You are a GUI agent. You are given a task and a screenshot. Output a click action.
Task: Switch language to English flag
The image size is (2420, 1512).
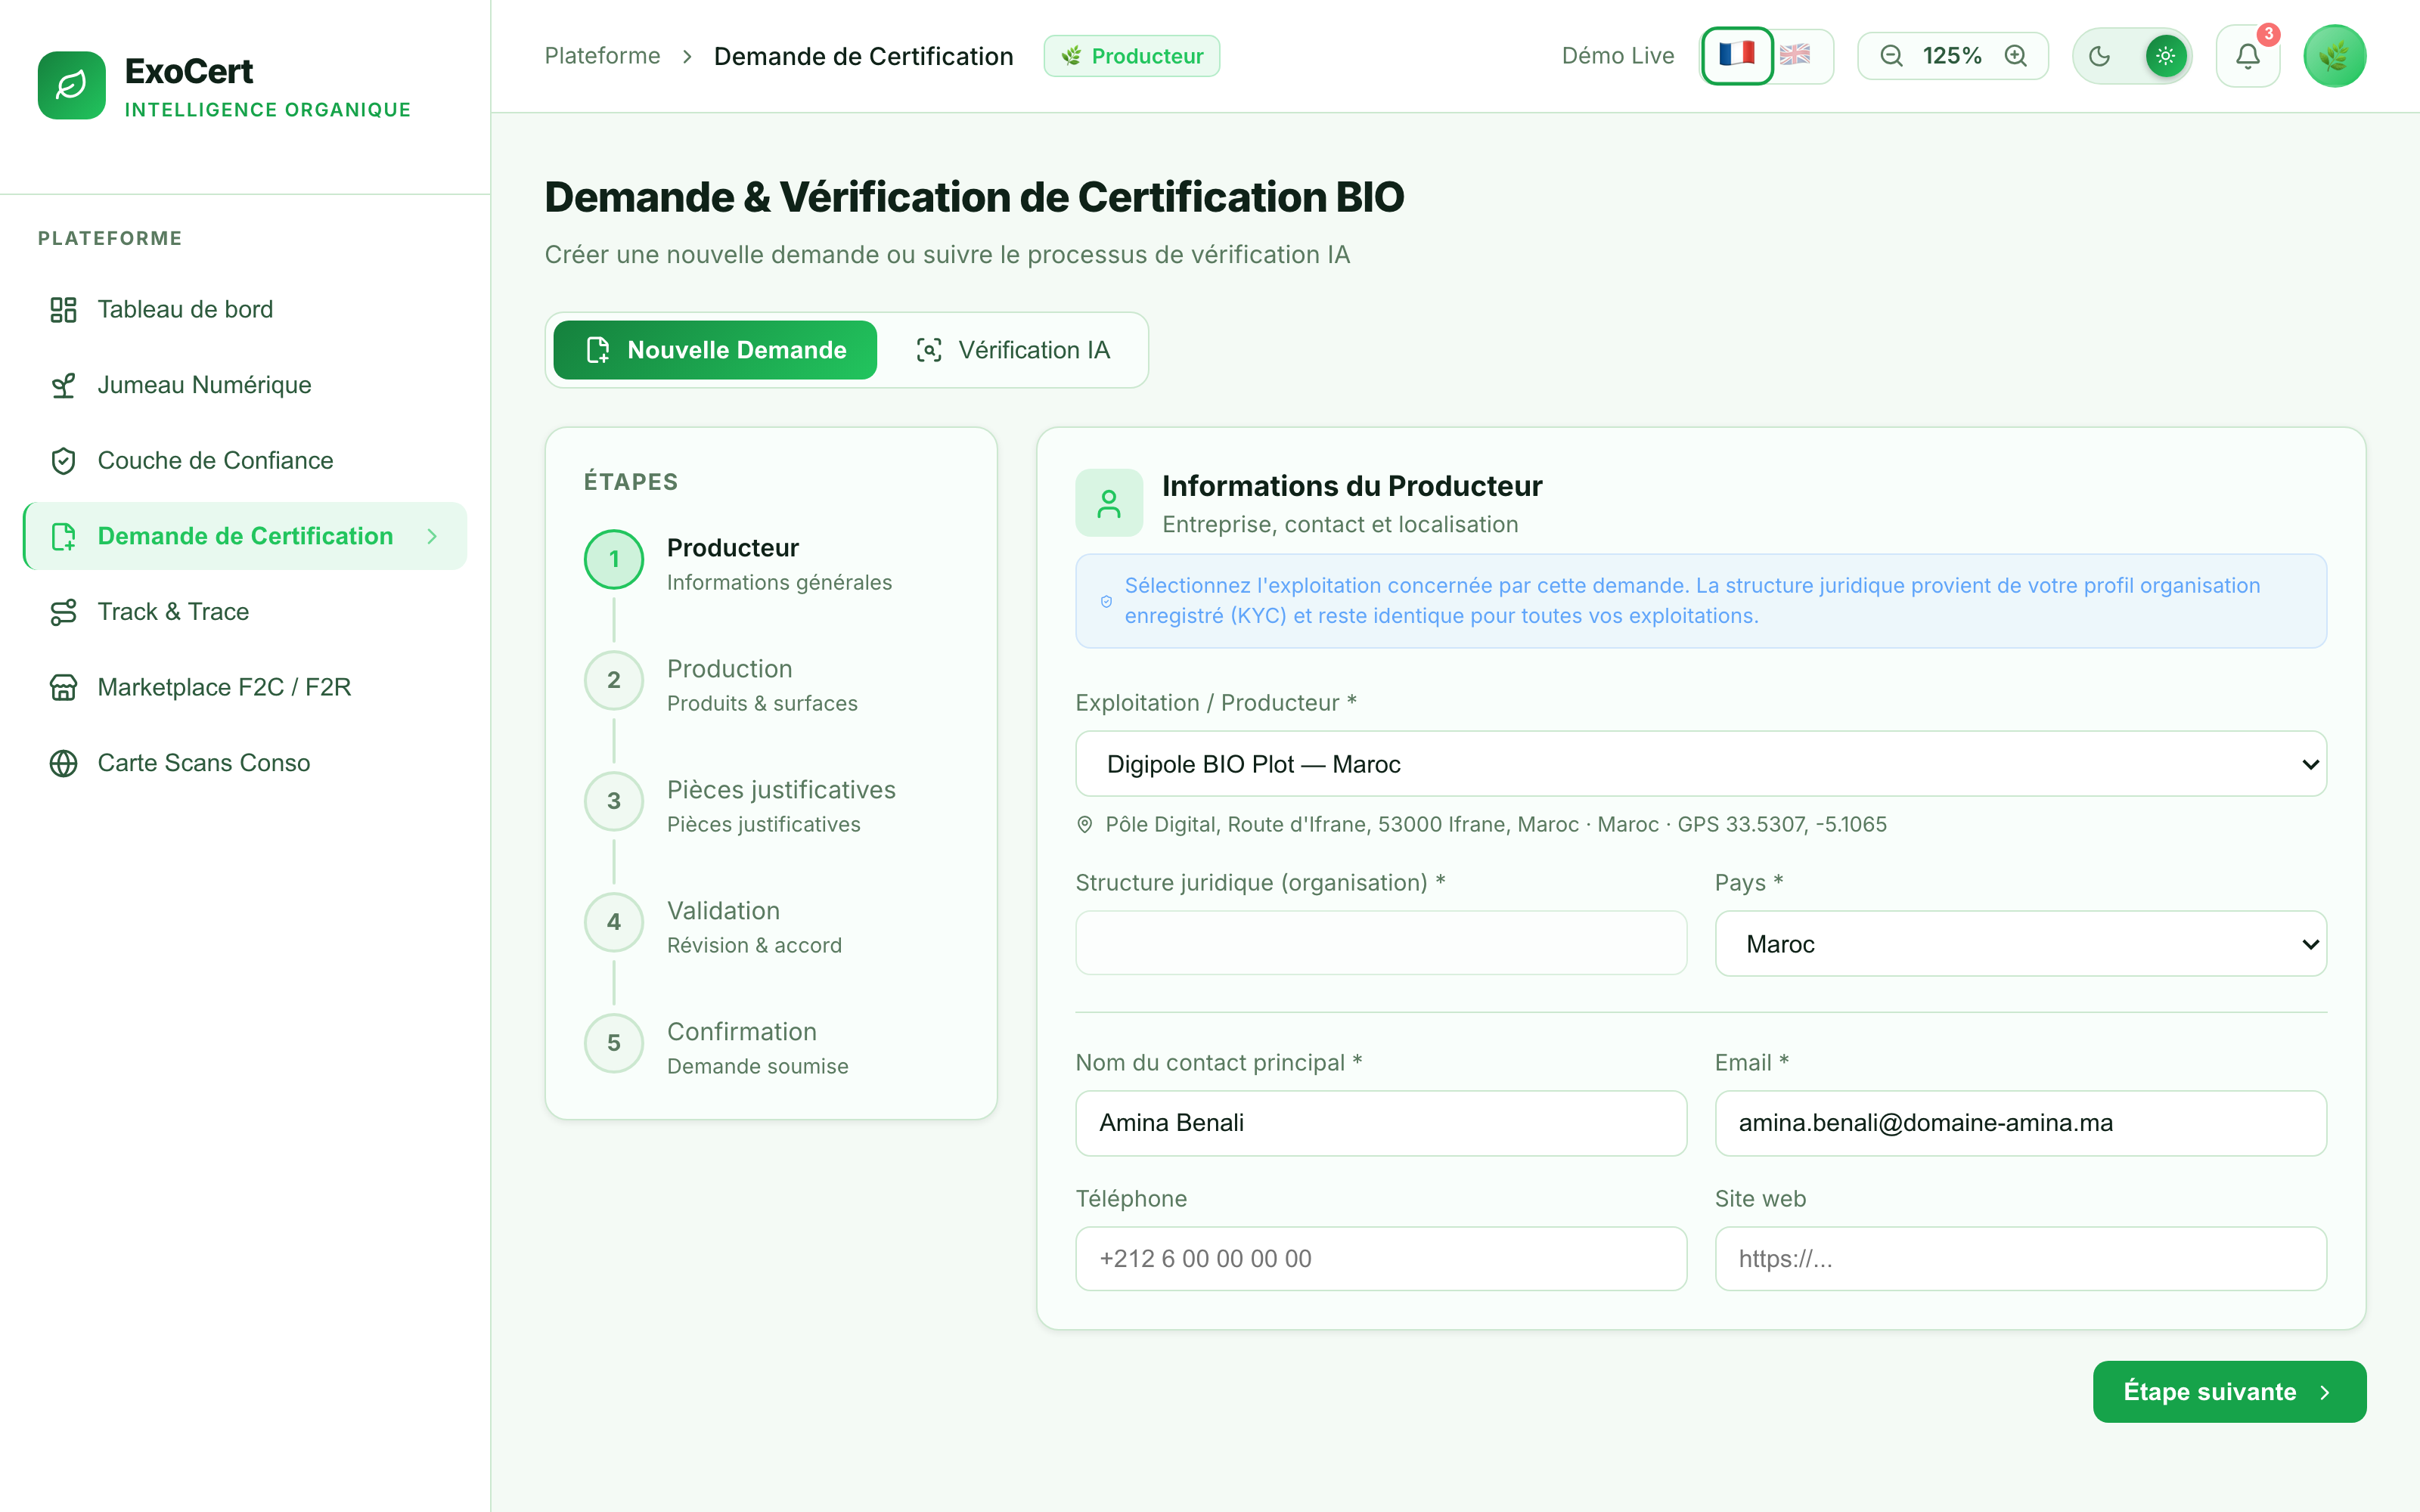[x=1795, y=55]
